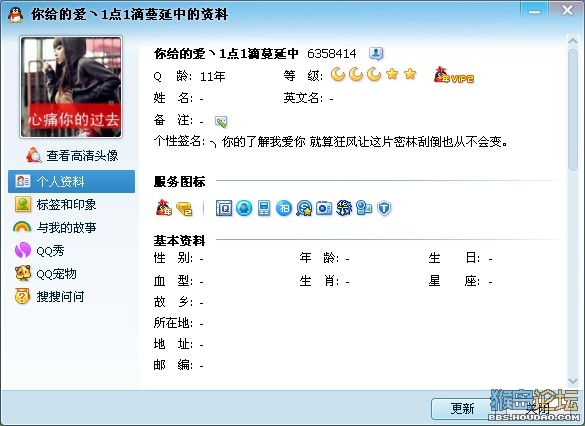Click the blue bell service icon
Viewport: 585px width, 426px height.
click(244, 208)
